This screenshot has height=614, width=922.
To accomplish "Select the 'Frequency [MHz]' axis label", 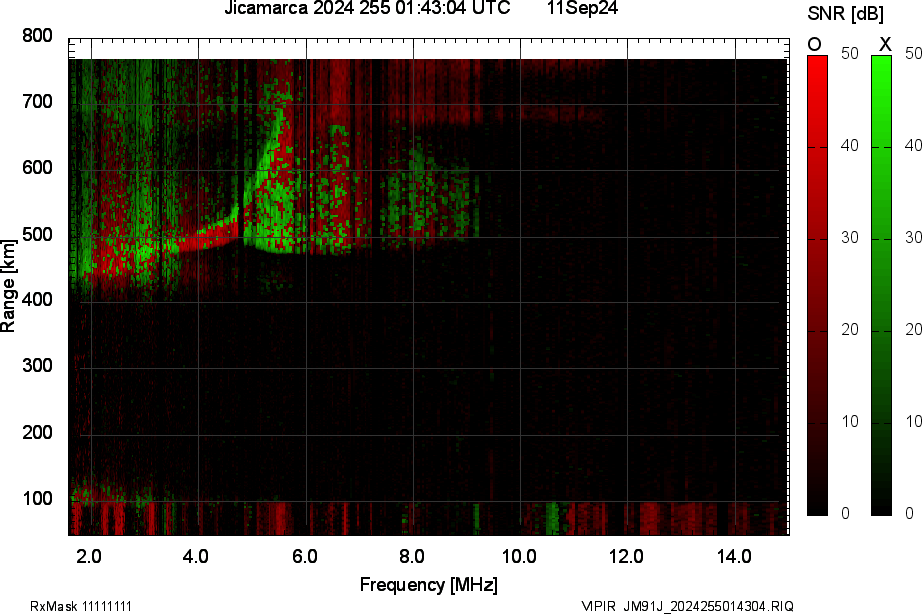I will tap(428, 584).
